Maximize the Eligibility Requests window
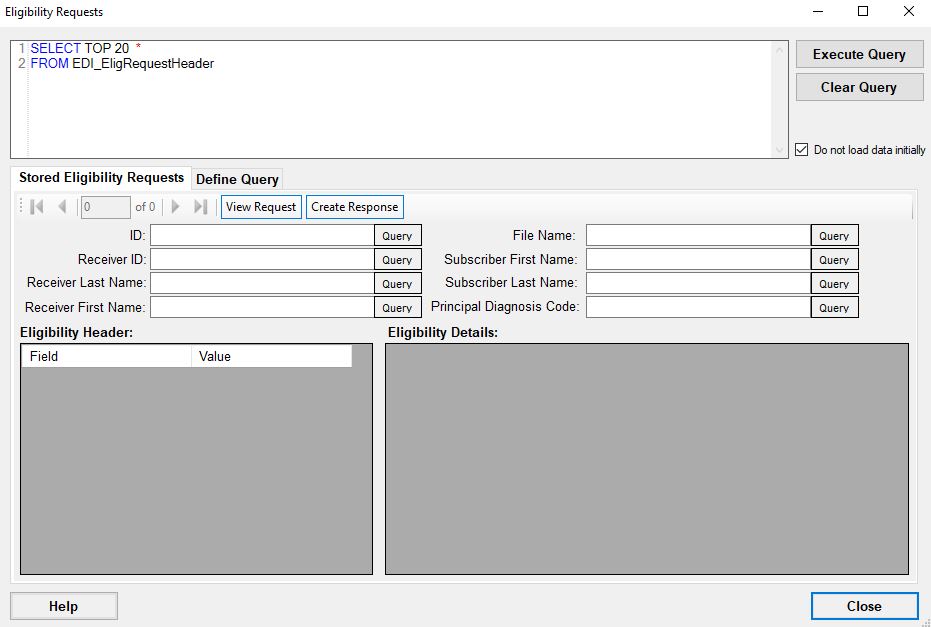The width and height of the screenshot is (931, 627). pyautogui.click(x=863, y=11)
